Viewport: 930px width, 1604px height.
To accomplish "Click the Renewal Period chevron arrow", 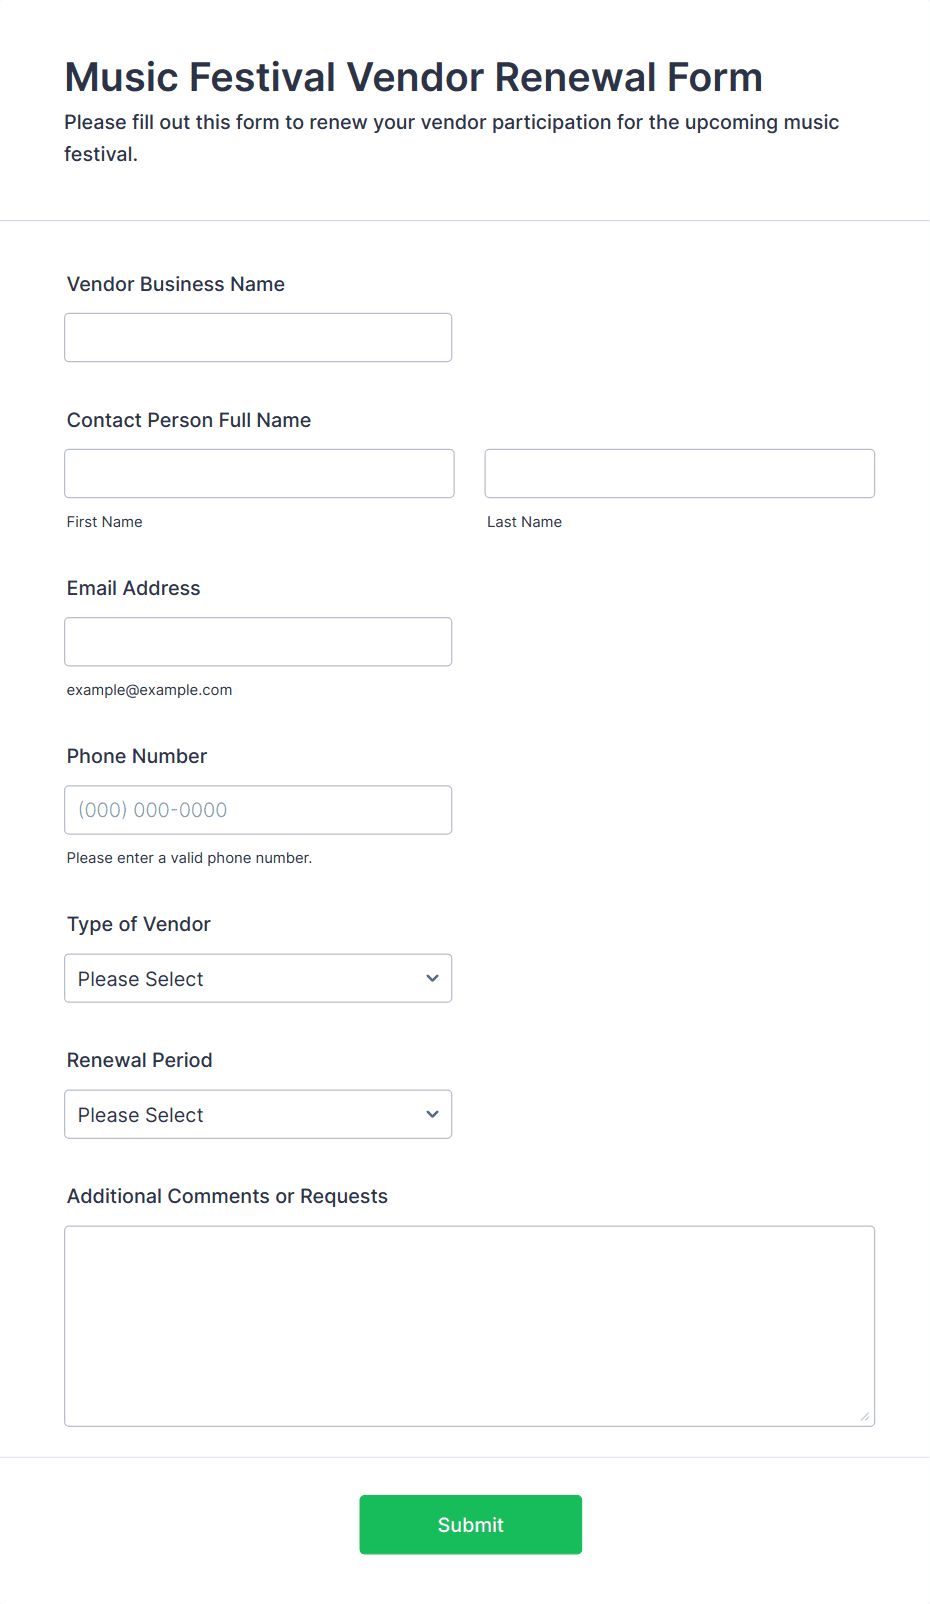I will (432, 1114).
